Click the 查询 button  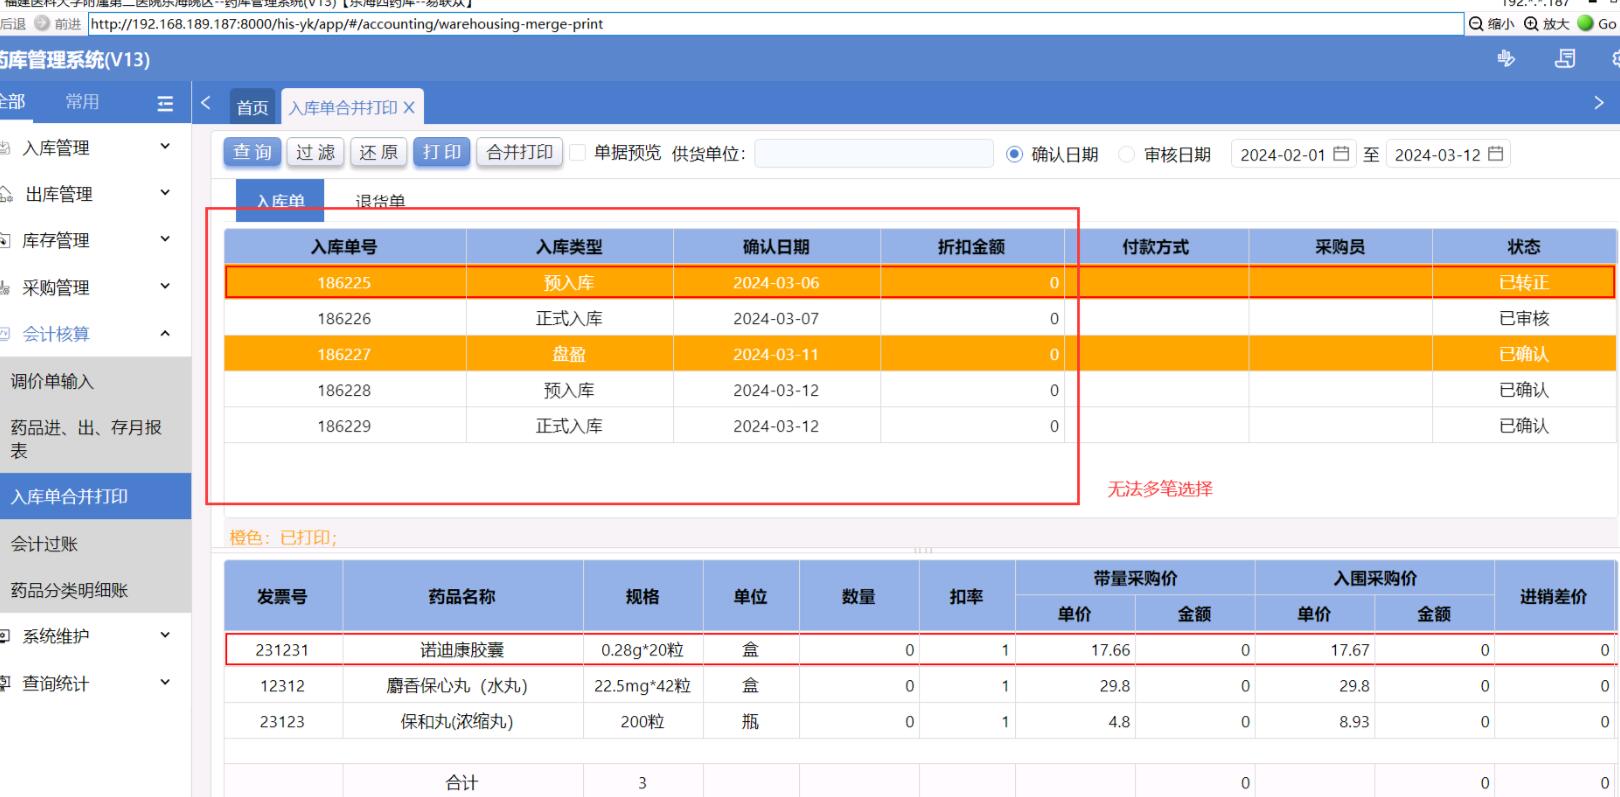tap(252, 152)
